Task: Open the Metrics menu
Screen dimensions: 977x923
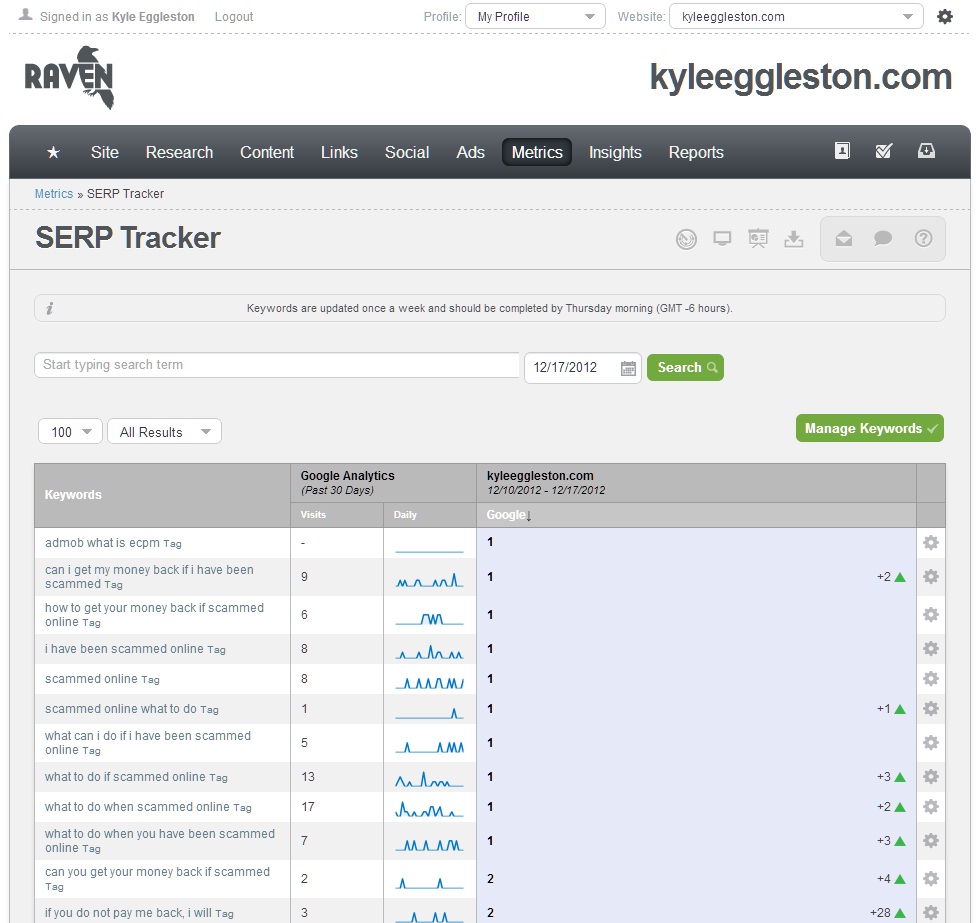Action: pos(537,152)
